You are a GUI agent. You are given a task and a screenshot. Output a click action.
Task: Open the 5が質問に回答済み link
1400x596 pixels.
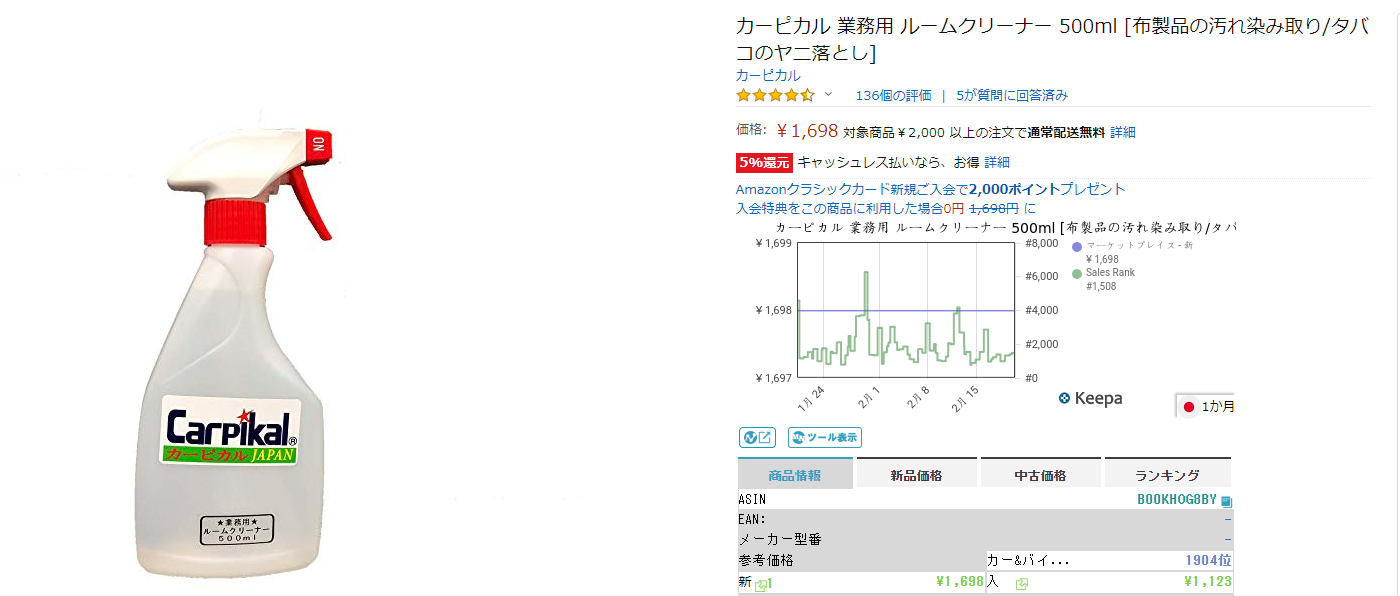(1012, 96)
